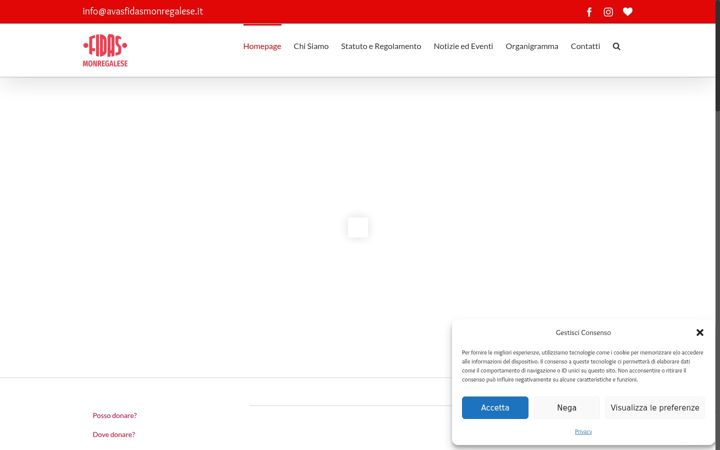Viewport: 720px width, 450px height.
Task: Go to Homepage menu item
Action: [x=262, y=46]
